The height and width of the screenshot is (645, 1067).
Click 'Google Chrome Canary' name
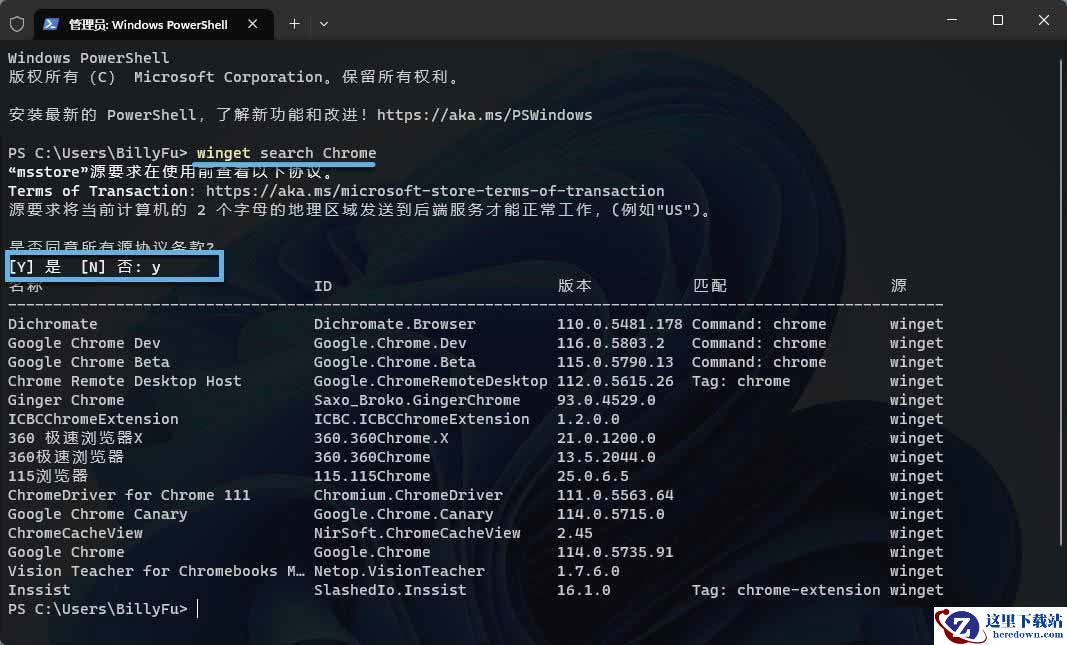click(x=97, y=514)
